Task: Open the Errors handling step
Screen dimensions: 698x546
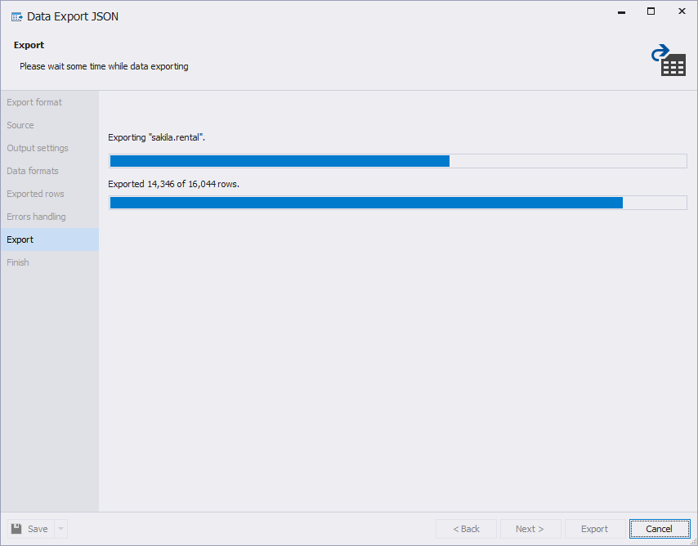Action: pos(36,217)
